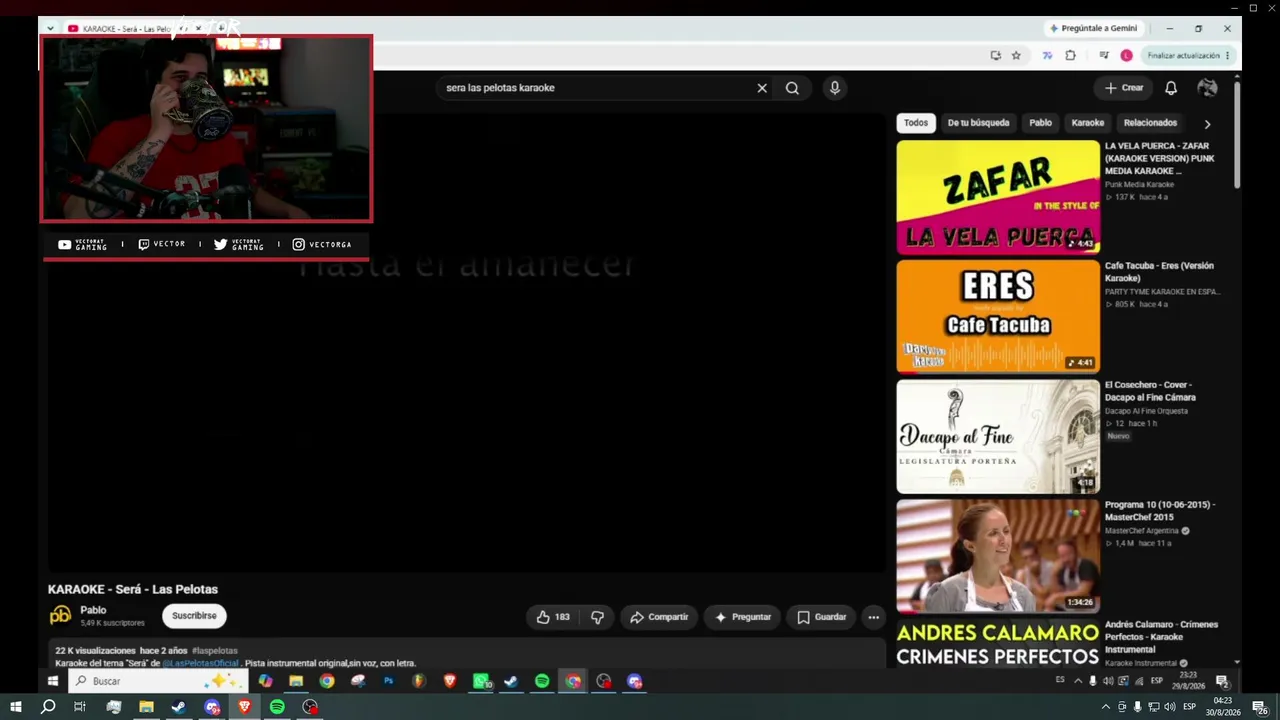
Task: Click the Preguntar button
Action: [742, 617]
